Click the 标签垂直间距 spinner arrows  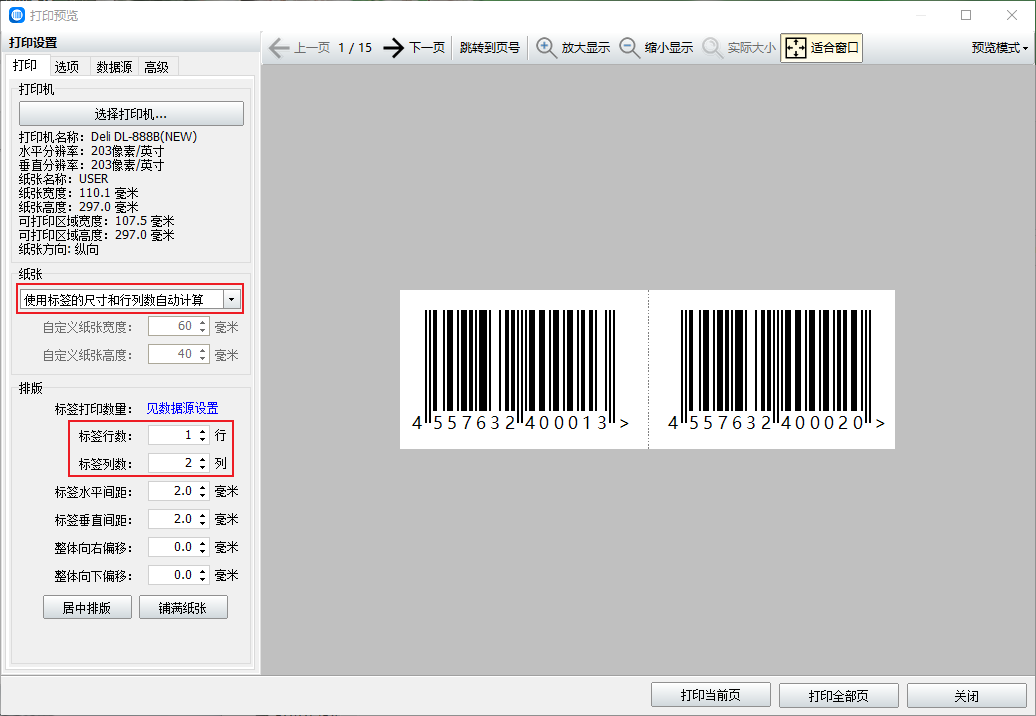point(203,519)
